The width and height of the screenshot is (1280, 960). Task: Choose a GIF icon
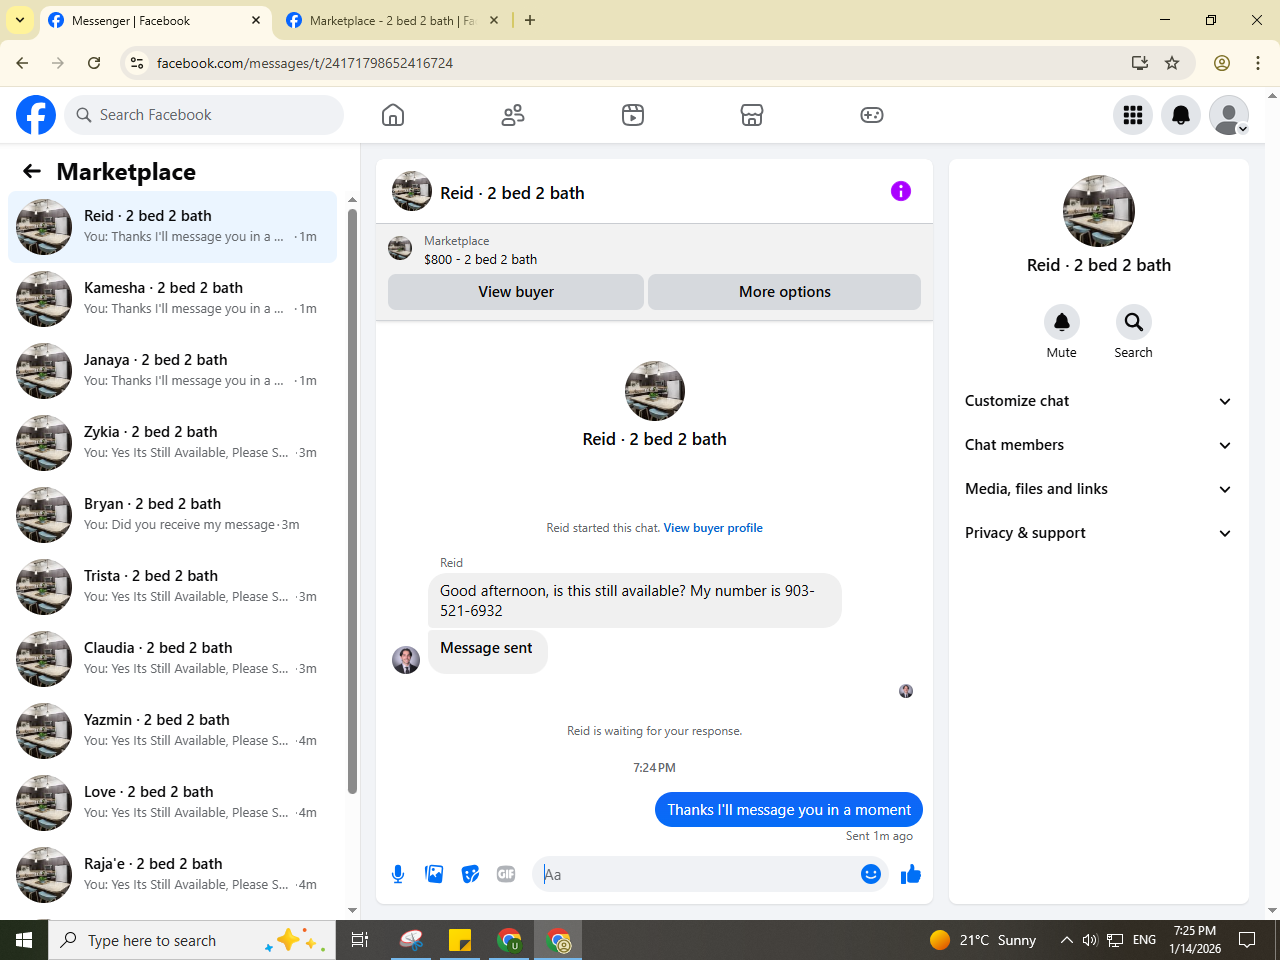pyautogui.click(x=506, y=874)
